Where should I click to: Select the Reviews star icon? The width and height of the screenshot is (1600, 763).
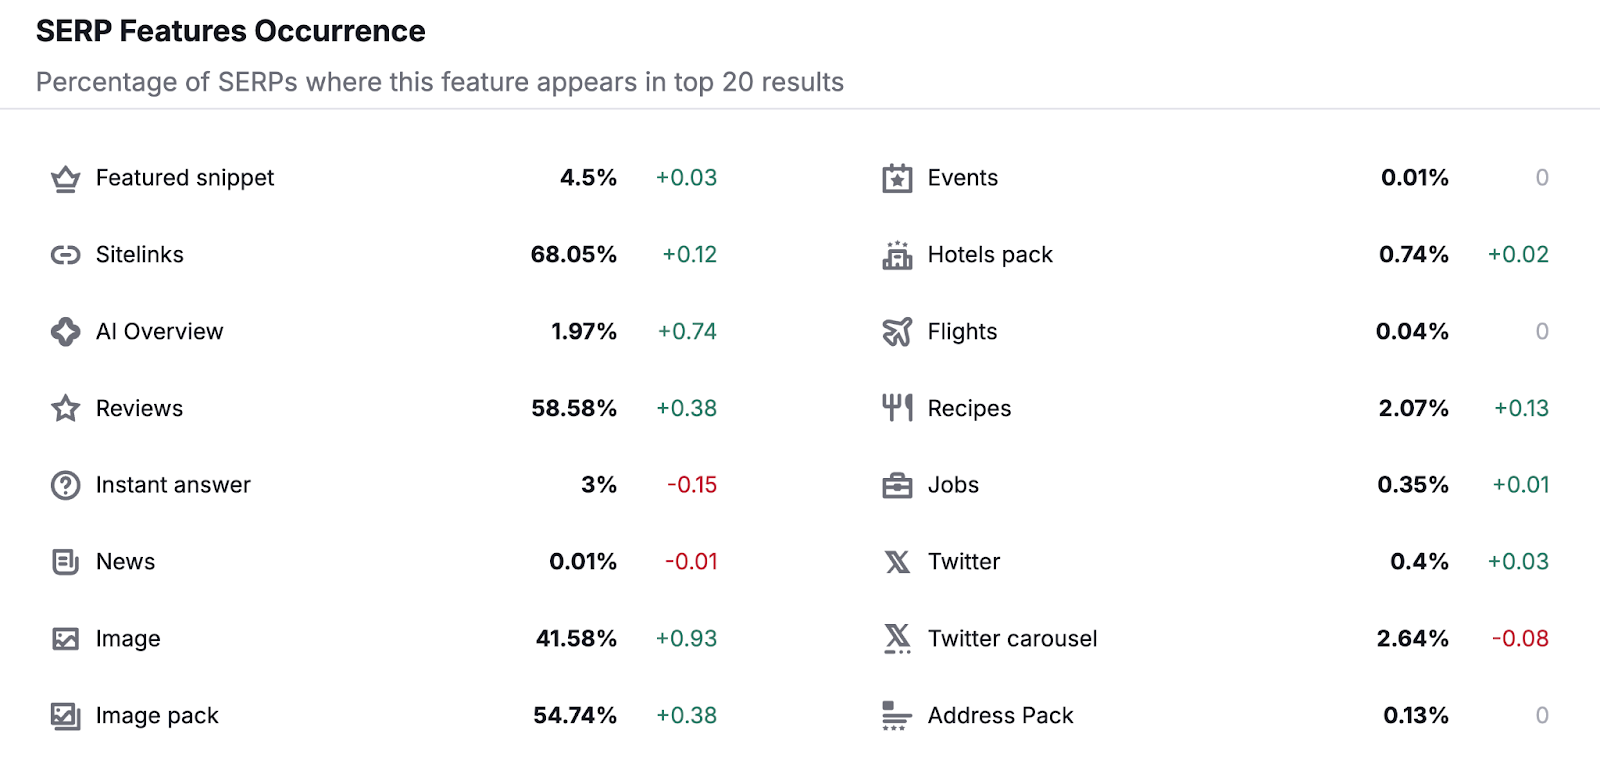coord(64,408)
